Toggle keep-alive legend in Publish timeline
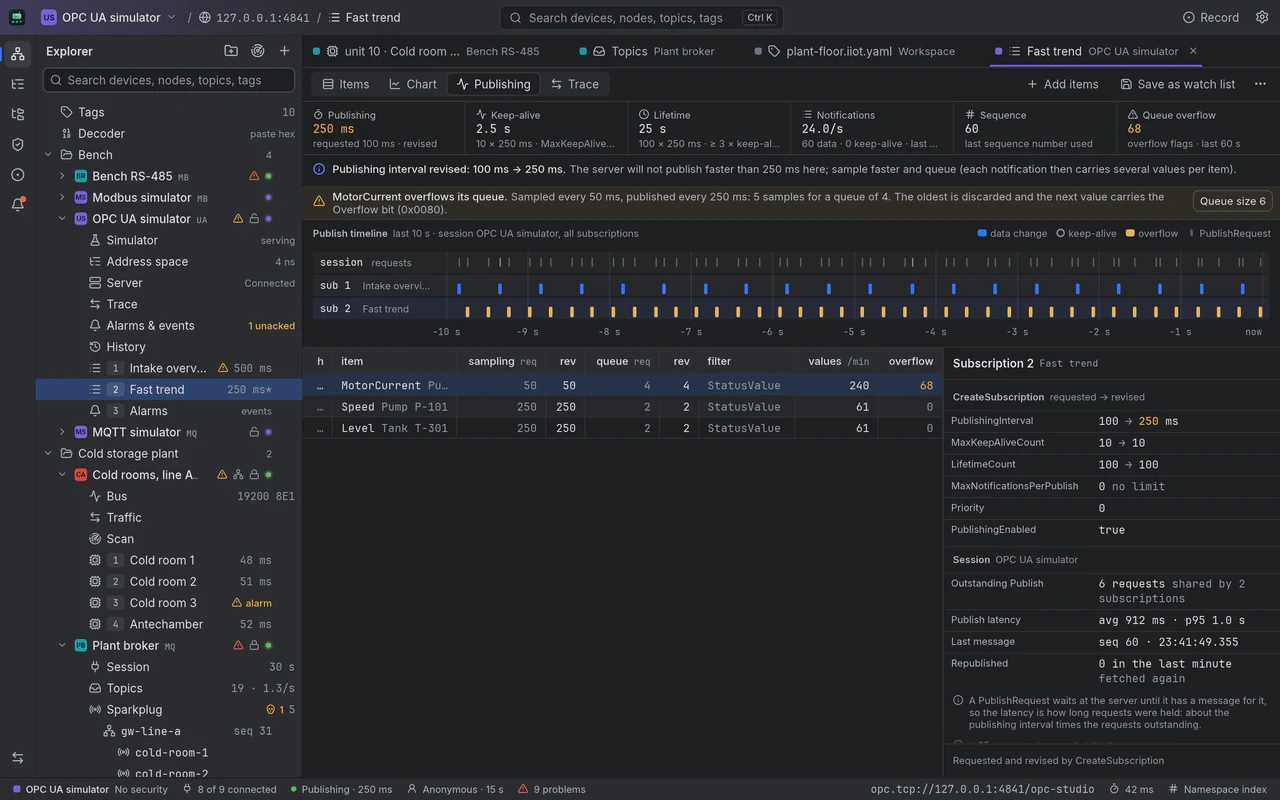Viewport: 1280px width, 800px height. [x=1086, y=233]
